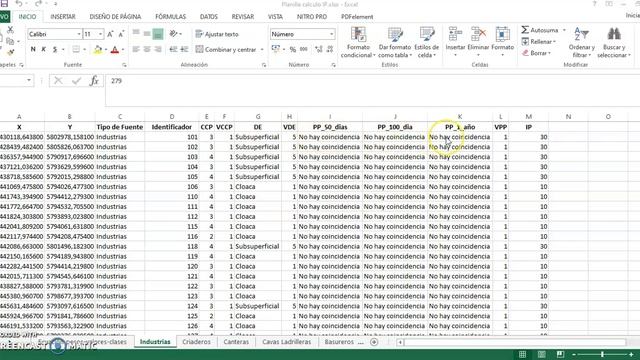Apply the yellow fill color bucket
640x360 pixels.
[x=98, y=50]
